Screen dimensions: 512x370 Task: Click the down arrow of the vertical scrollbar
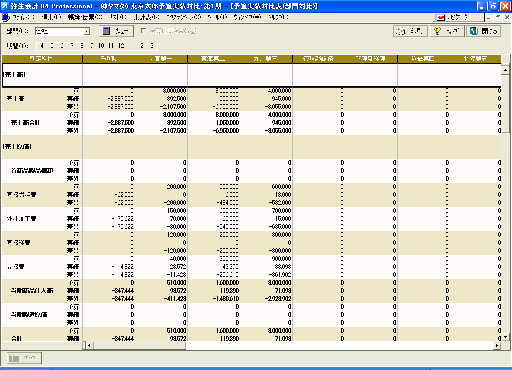pyautogui.click(x=505, y=337)
